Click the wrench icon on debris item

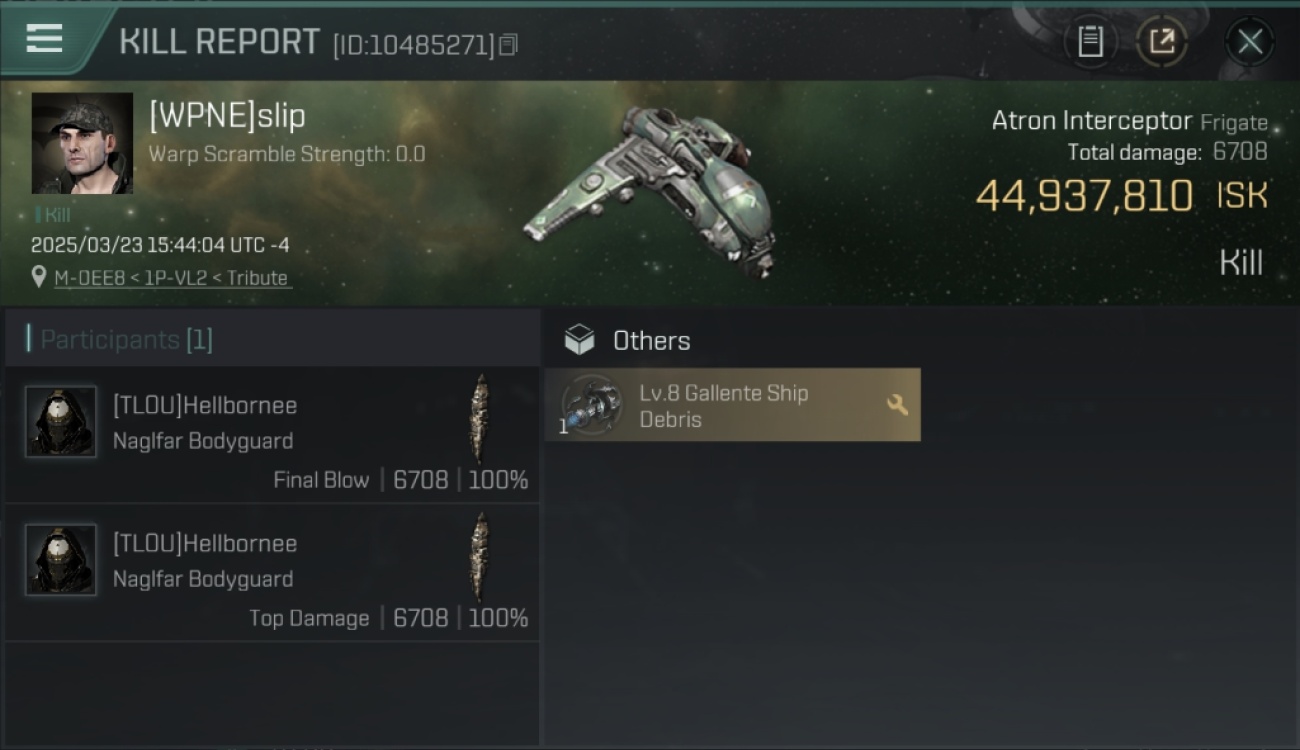pyautogui.click(x=897, y=405)
